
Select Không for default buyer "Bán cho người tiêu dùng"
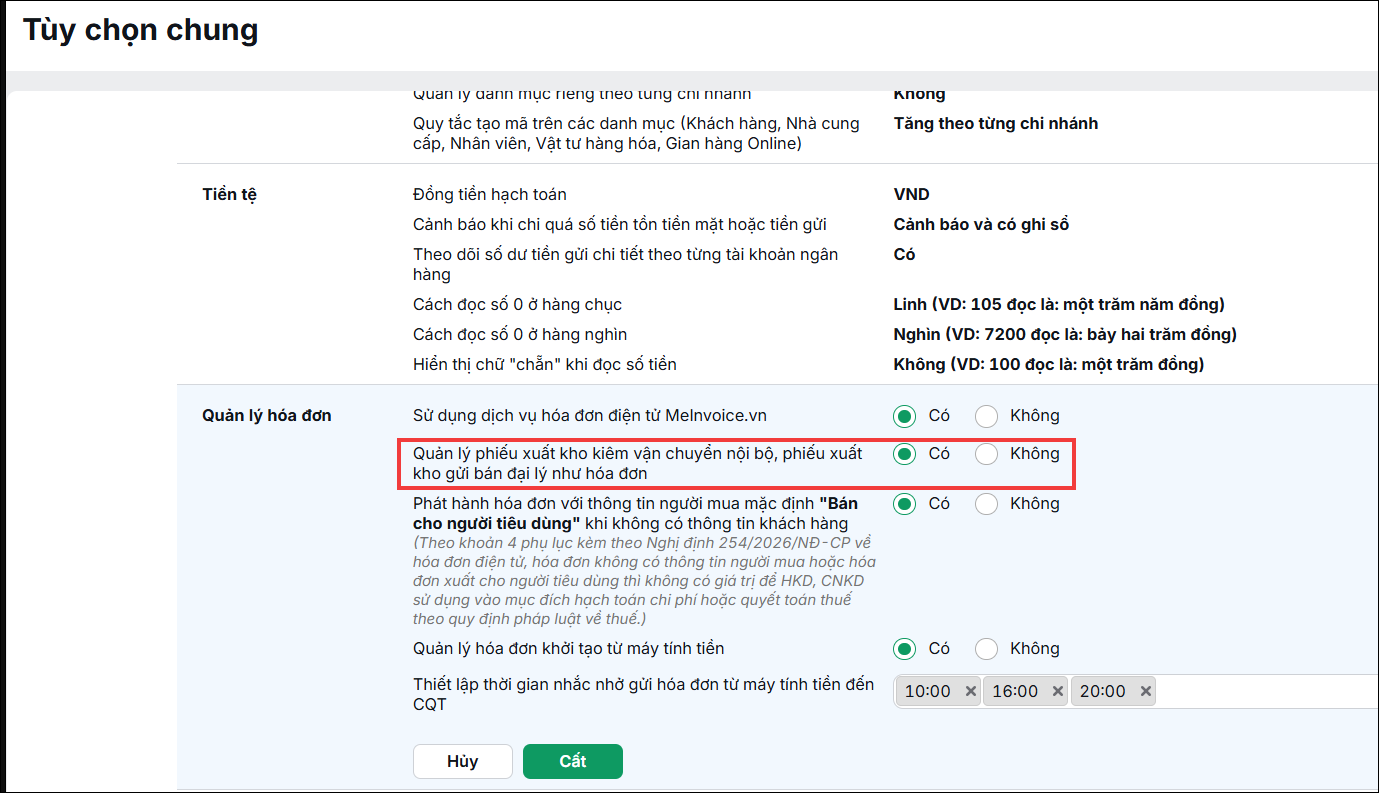[987, 504]
